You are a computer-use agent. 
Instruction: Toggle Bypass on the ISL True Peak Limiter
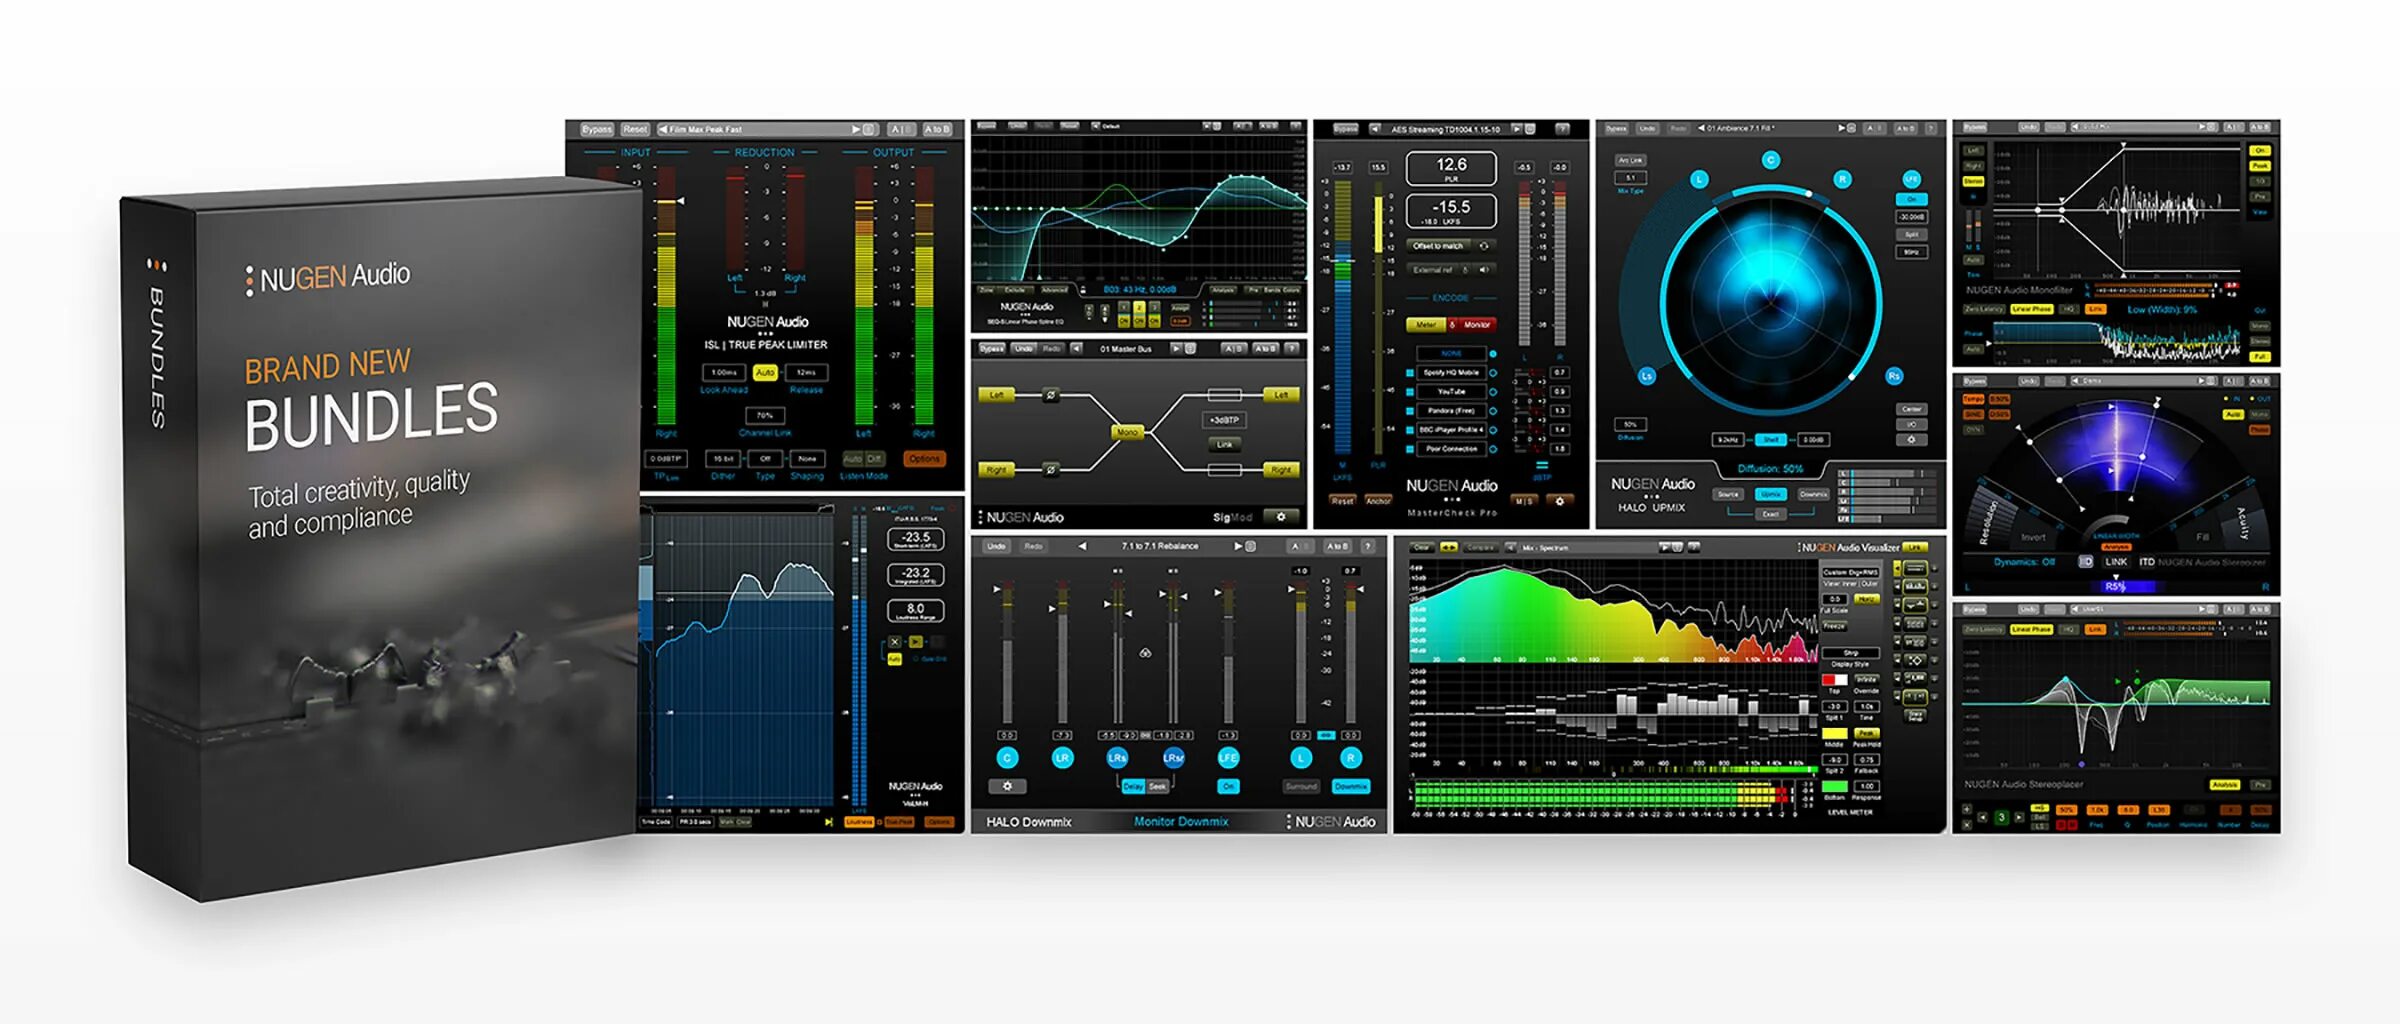598,129
